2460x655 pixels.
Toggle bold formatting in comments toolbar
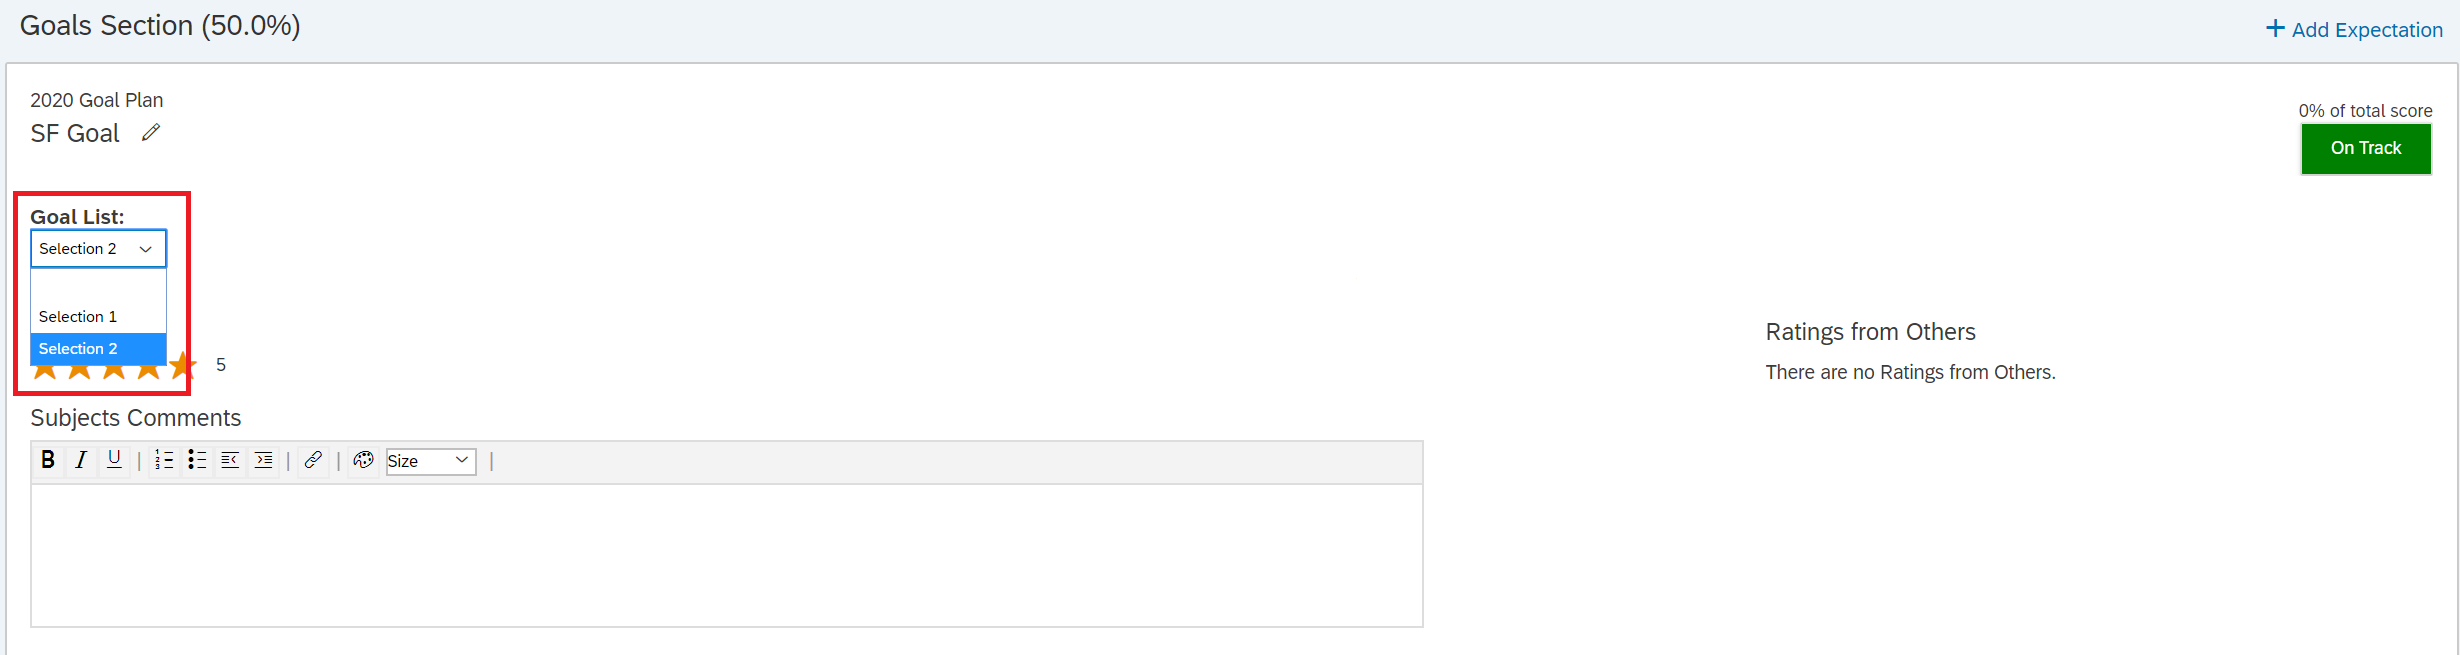(x=47, y=460)
